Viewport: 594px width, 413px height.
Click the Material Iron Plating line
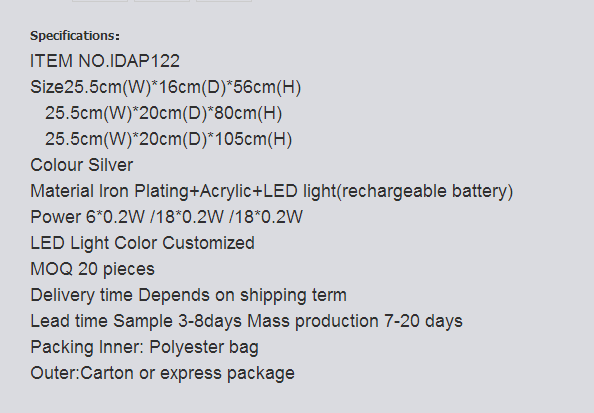(x=272, y=191)
